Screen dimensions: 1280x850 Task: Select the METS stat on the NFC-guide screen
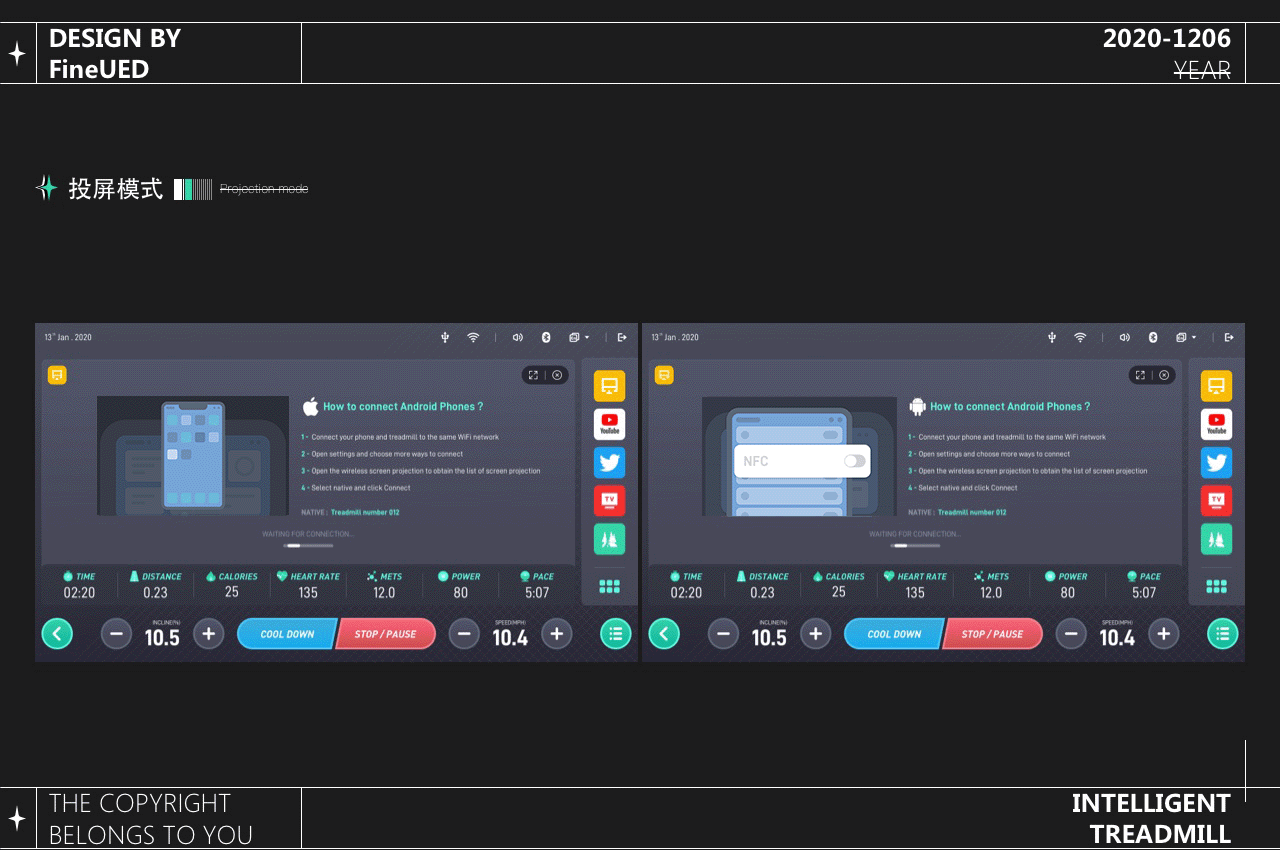(x=990, y=585)
